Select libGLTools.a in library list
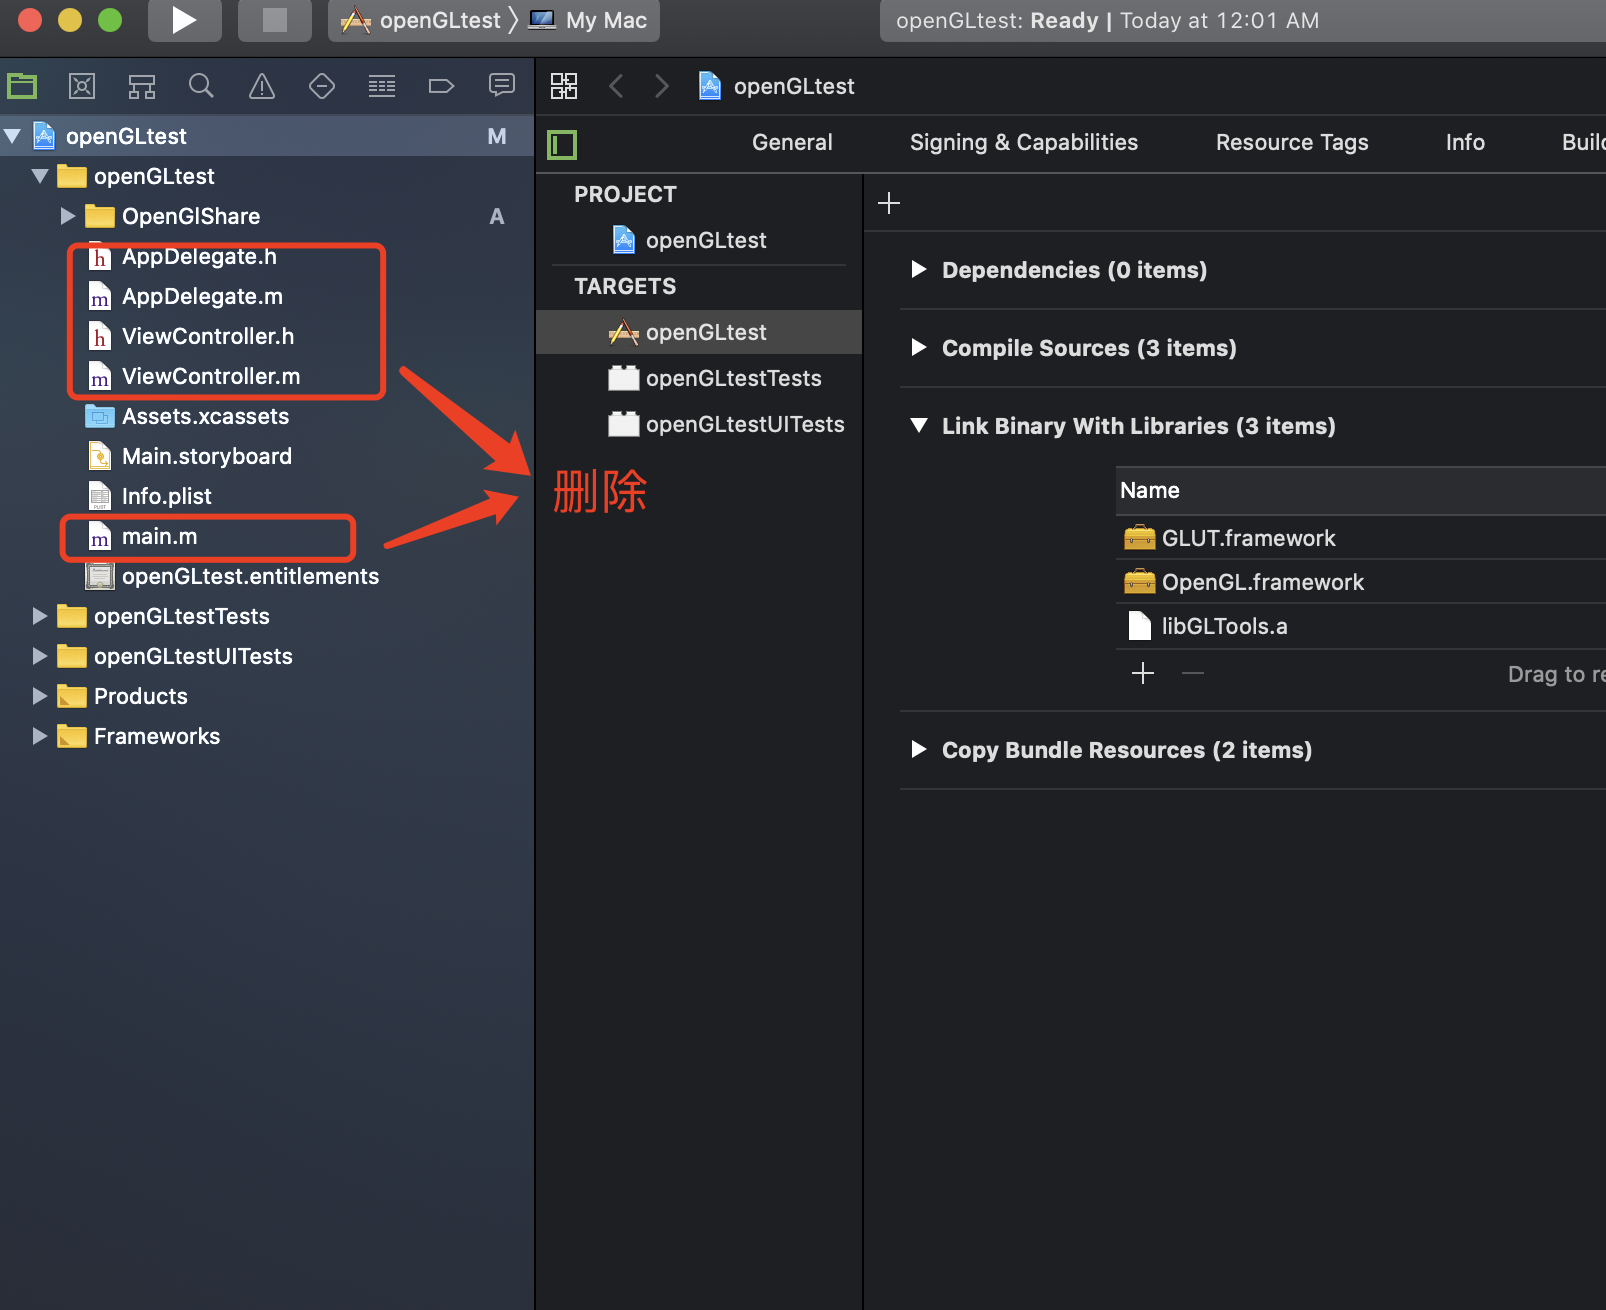Image resolution: width=1606 pixels, height=1310 pixels. [1361, 626]
